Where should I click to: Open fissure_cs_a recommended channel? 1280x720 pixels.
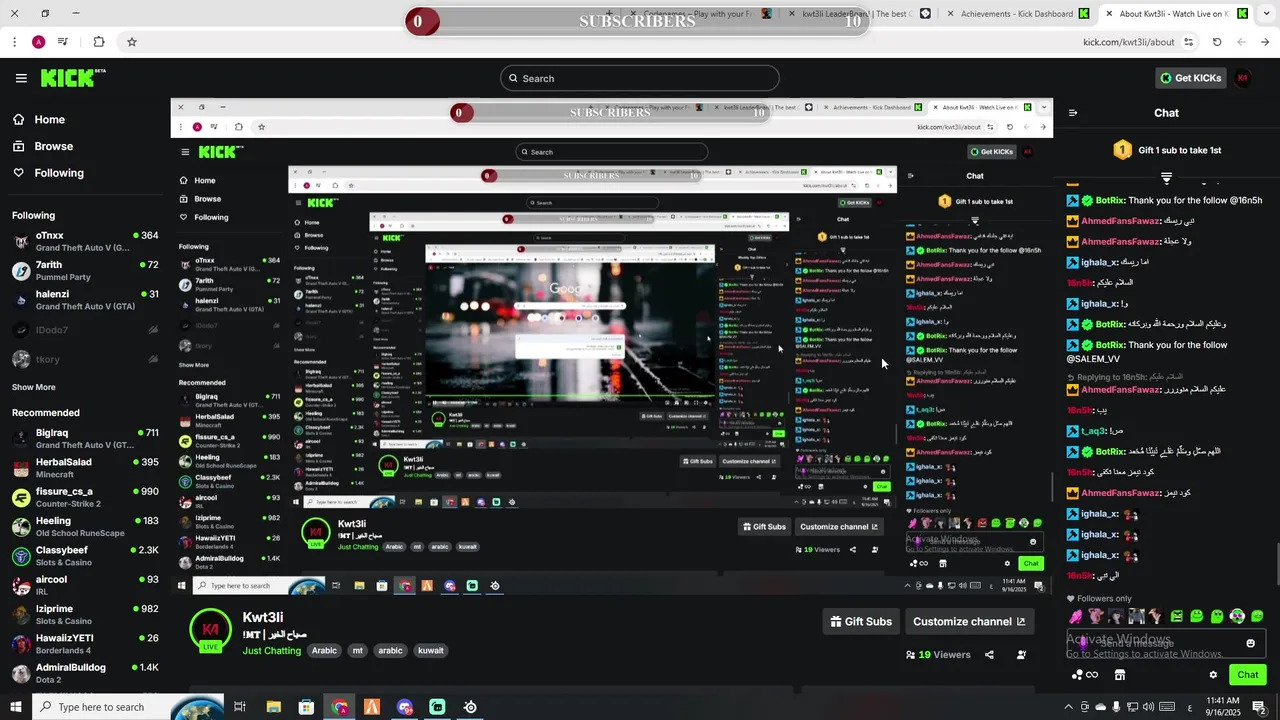click(x=85, y=497)
